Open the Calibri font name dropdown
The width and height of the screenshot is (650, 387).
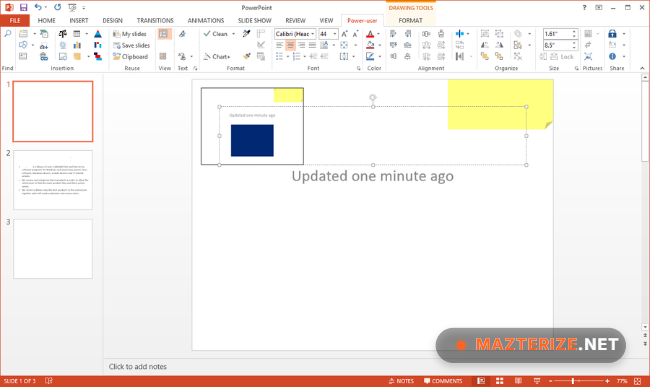point(313,34)
